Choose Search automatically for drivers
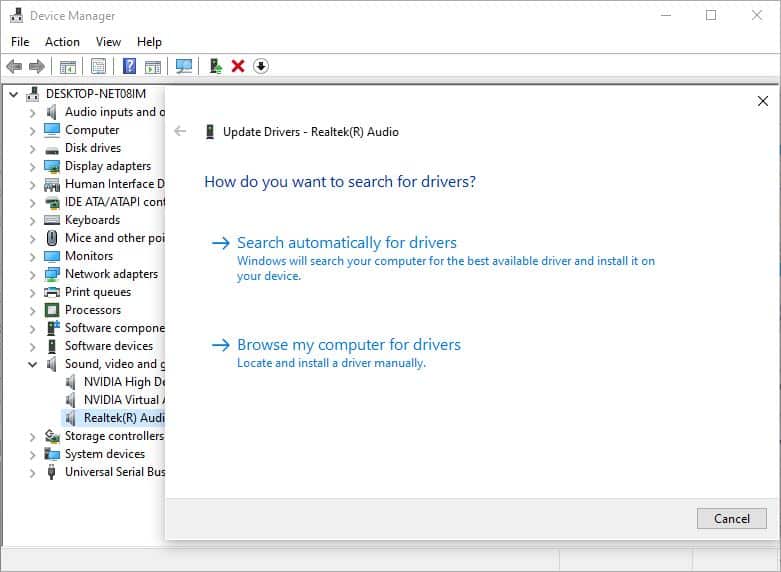This screenshot has height=572, width=781. point(346,243)
